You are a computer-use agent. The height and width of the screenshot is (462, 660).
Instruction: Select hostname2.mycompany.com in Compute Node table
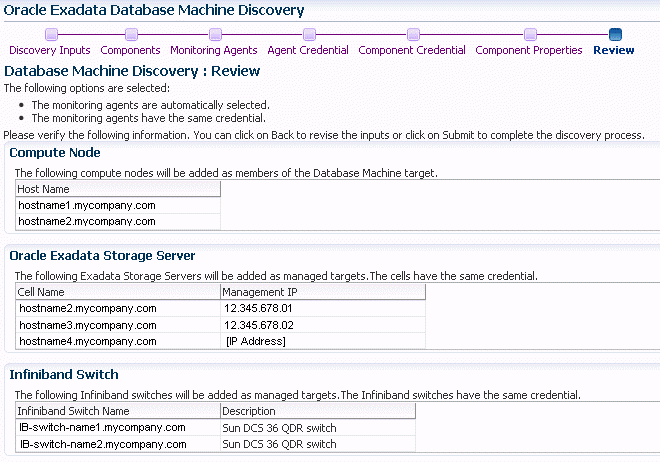(x=118, y=221)
